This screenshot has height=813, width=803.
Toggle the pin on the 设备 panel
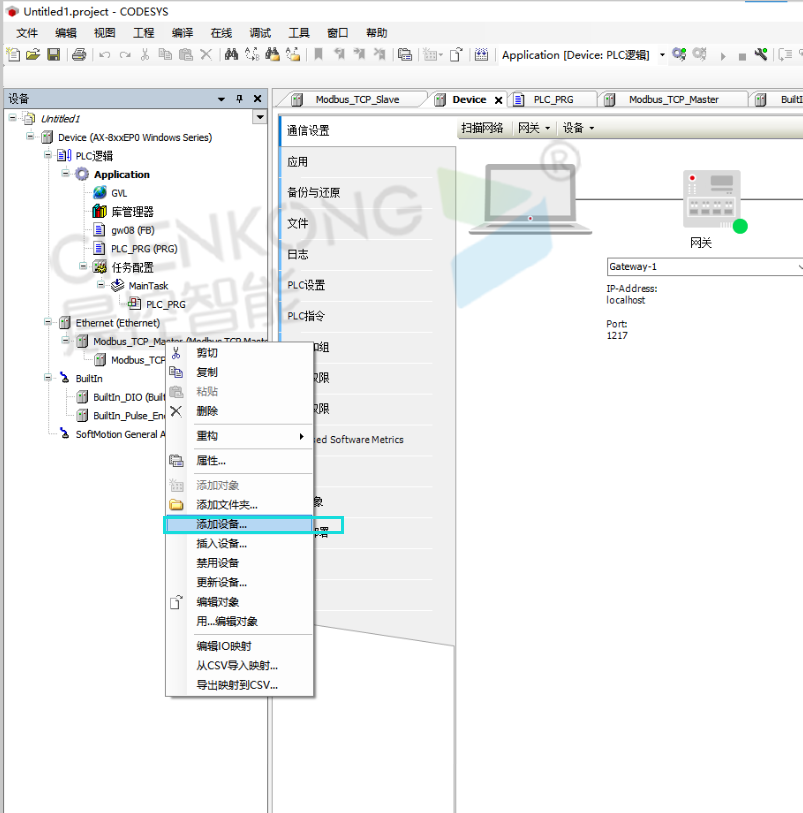tap(239, 99)
